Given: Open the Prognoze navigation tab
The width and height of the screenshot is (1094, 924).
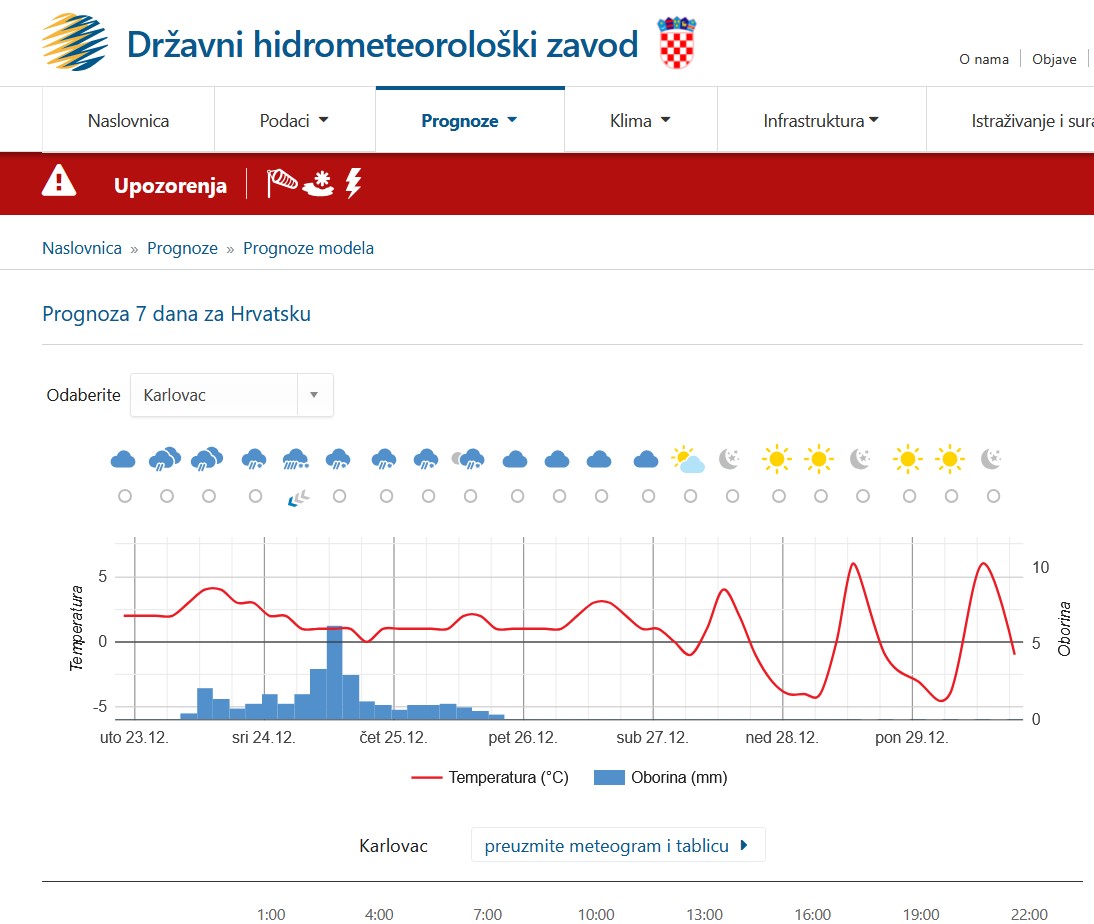Looking at the screenshot, I should [470, 121].
